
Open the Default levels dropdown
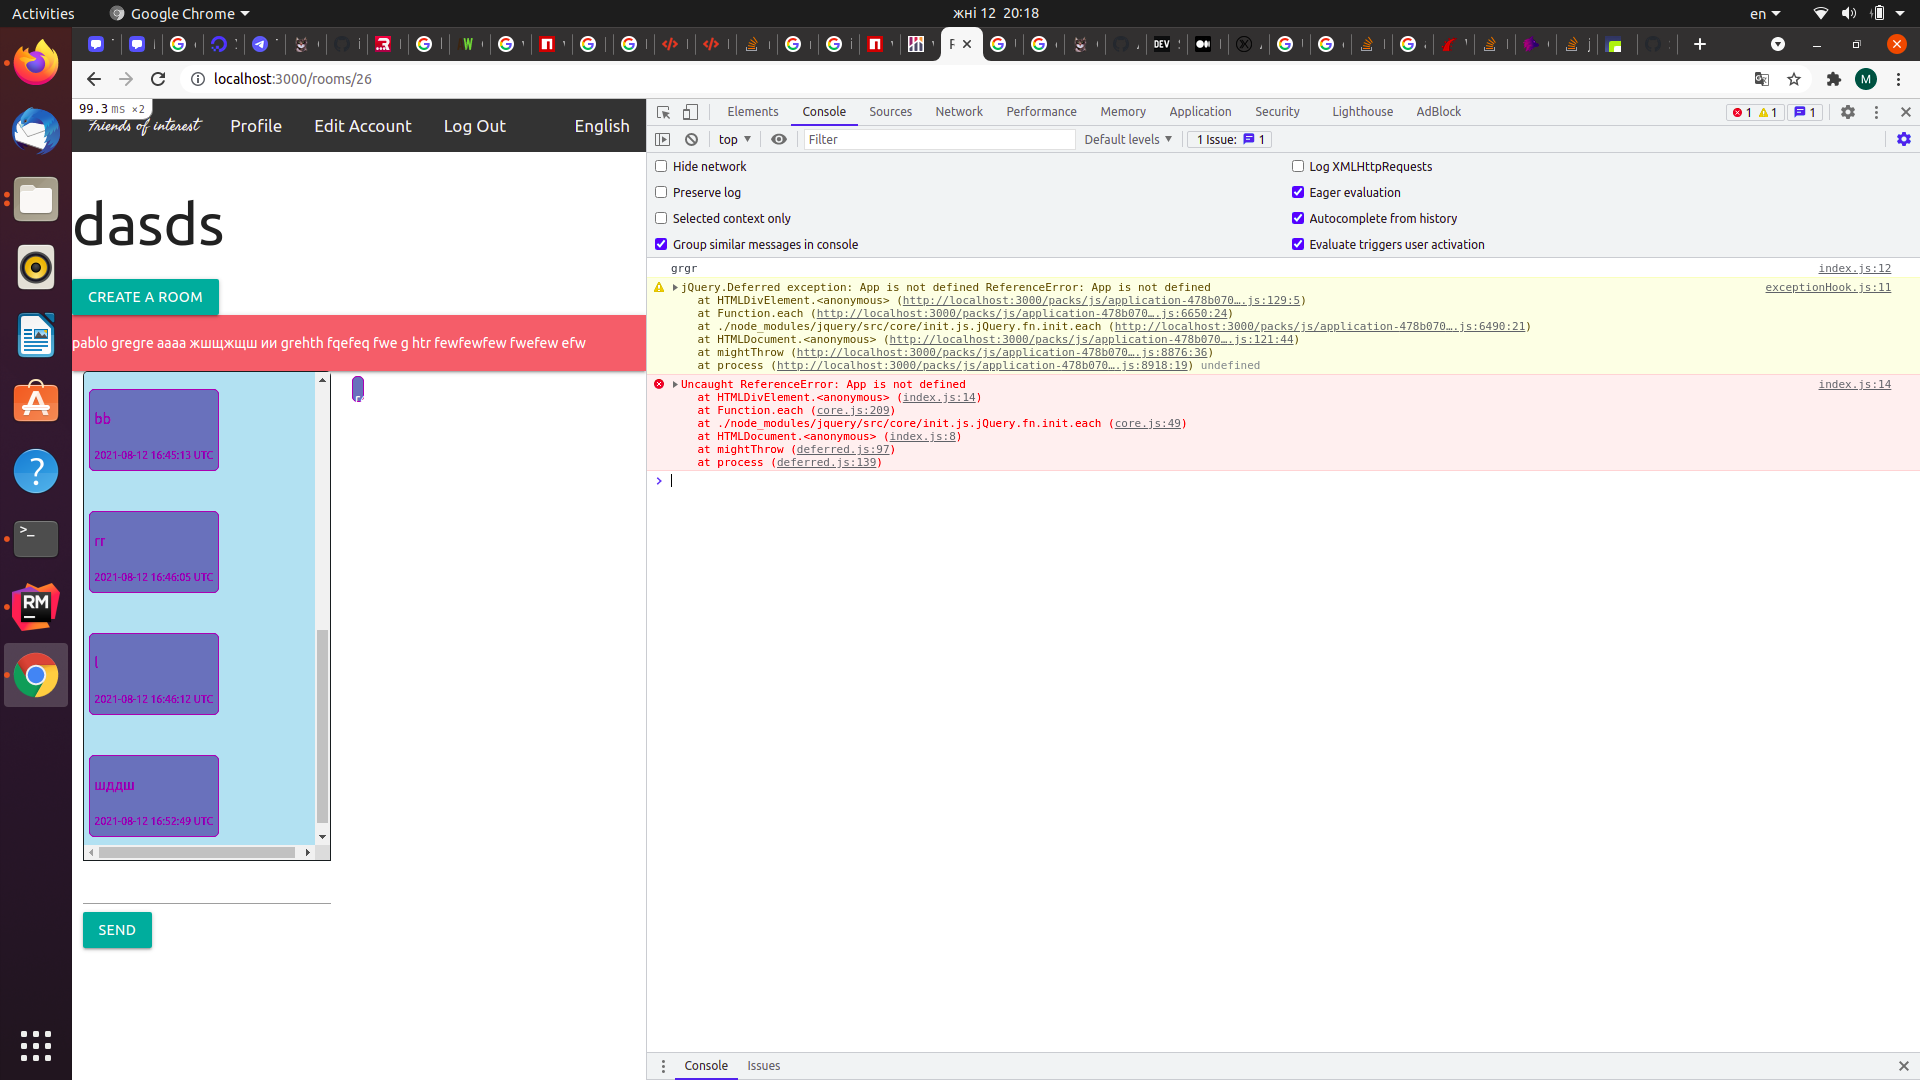pos(1127,139)
